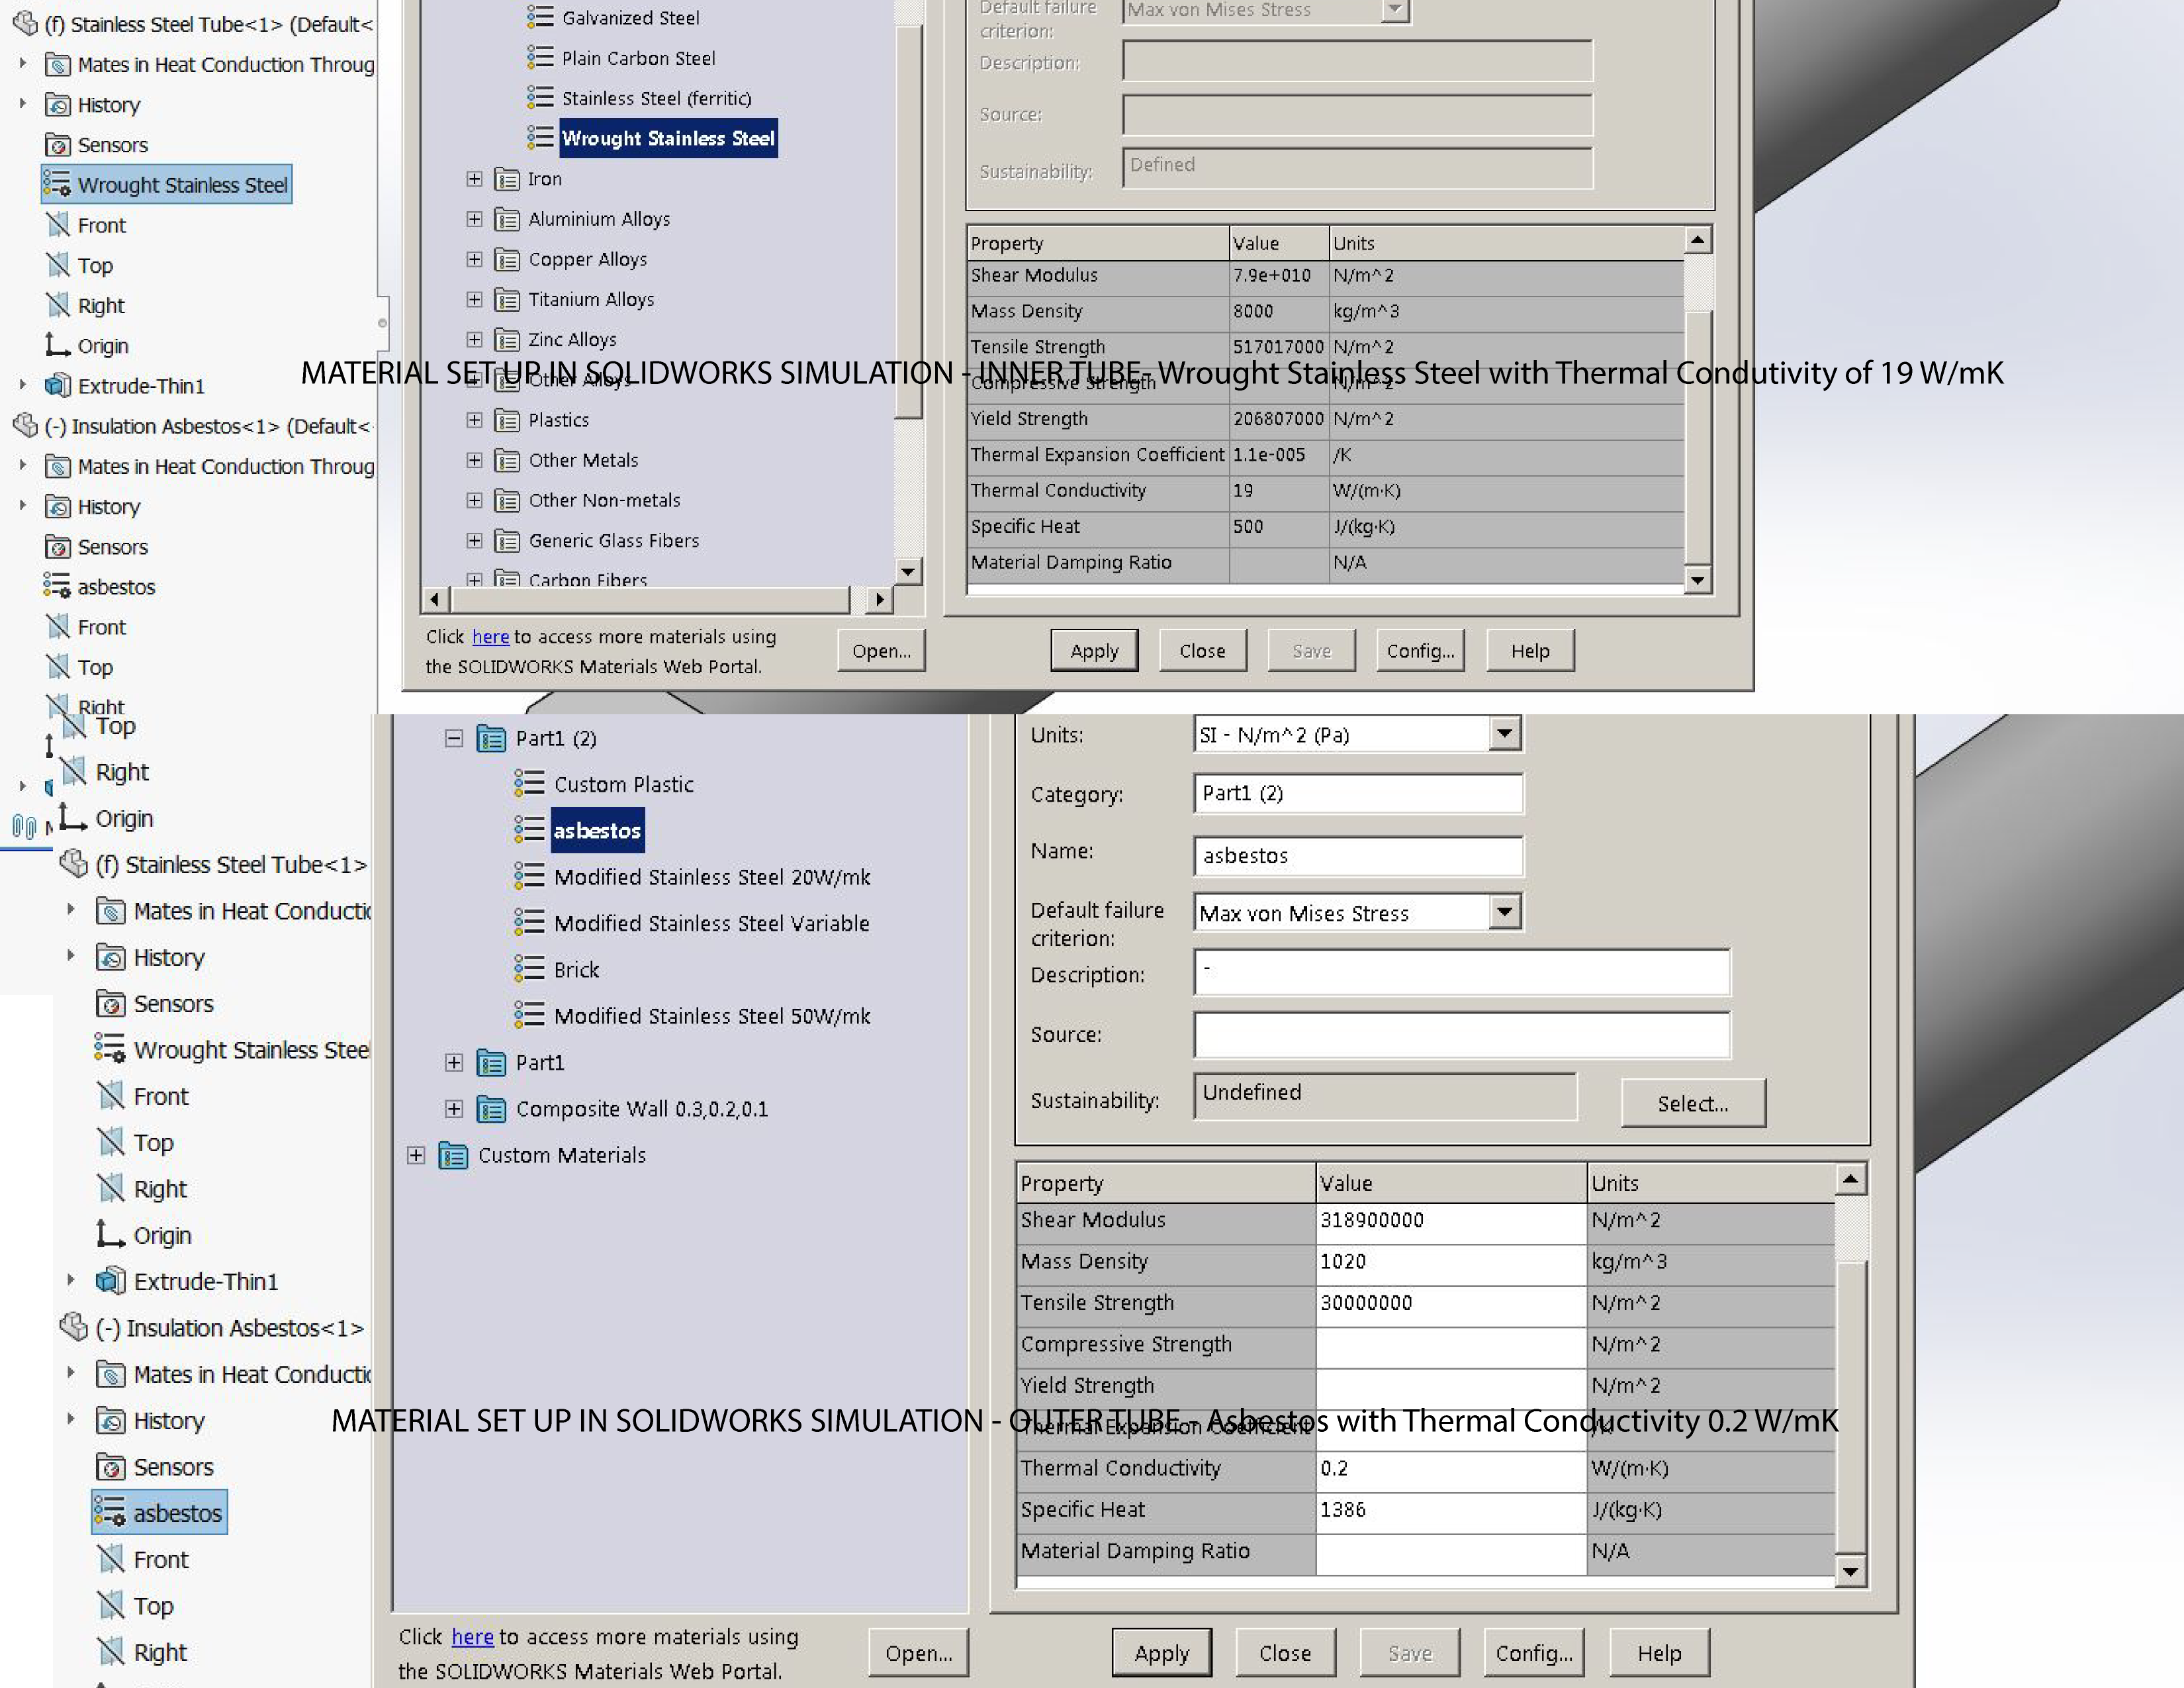
Task: Click the Copper Alloys folder icon
Action: pos(507,259)
